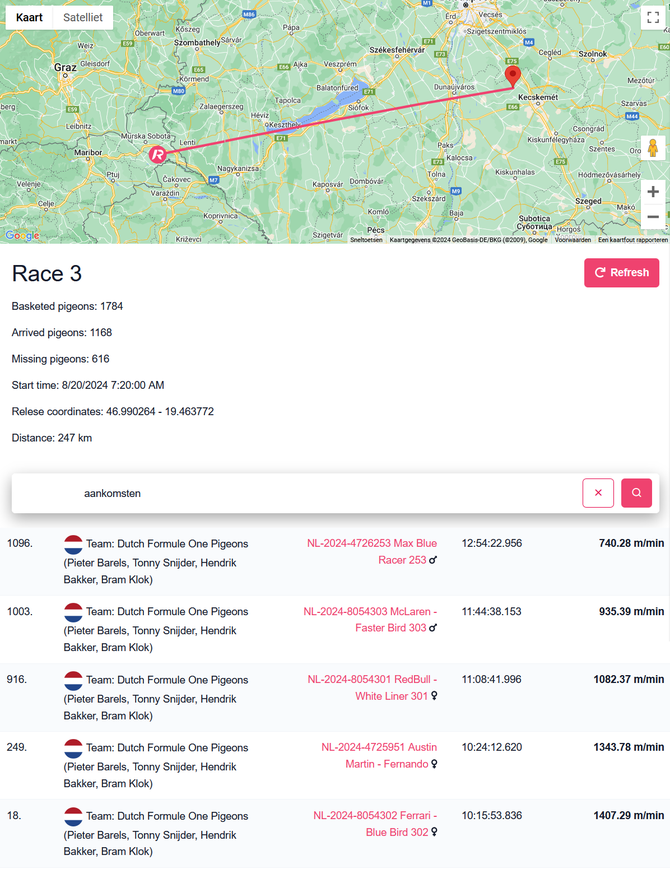This screenshot has width=670, height=869.
Task: Click Distance: 247 km text
Action: point(52,438)
